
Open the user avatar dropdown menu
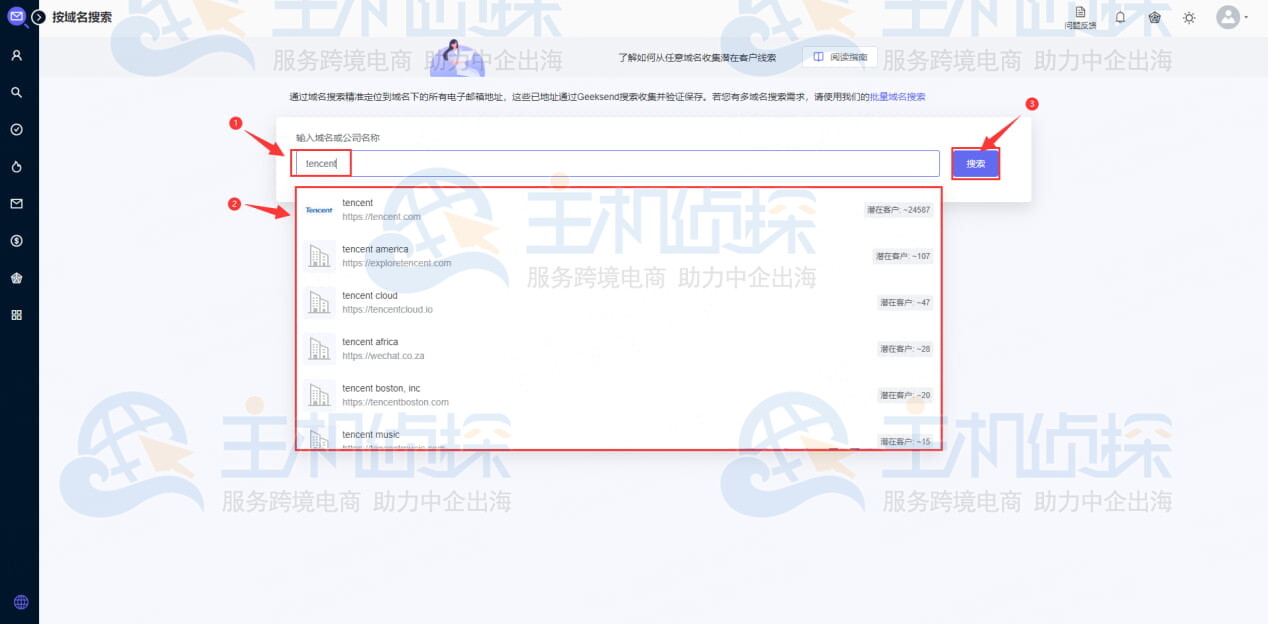coord(1229,17)
